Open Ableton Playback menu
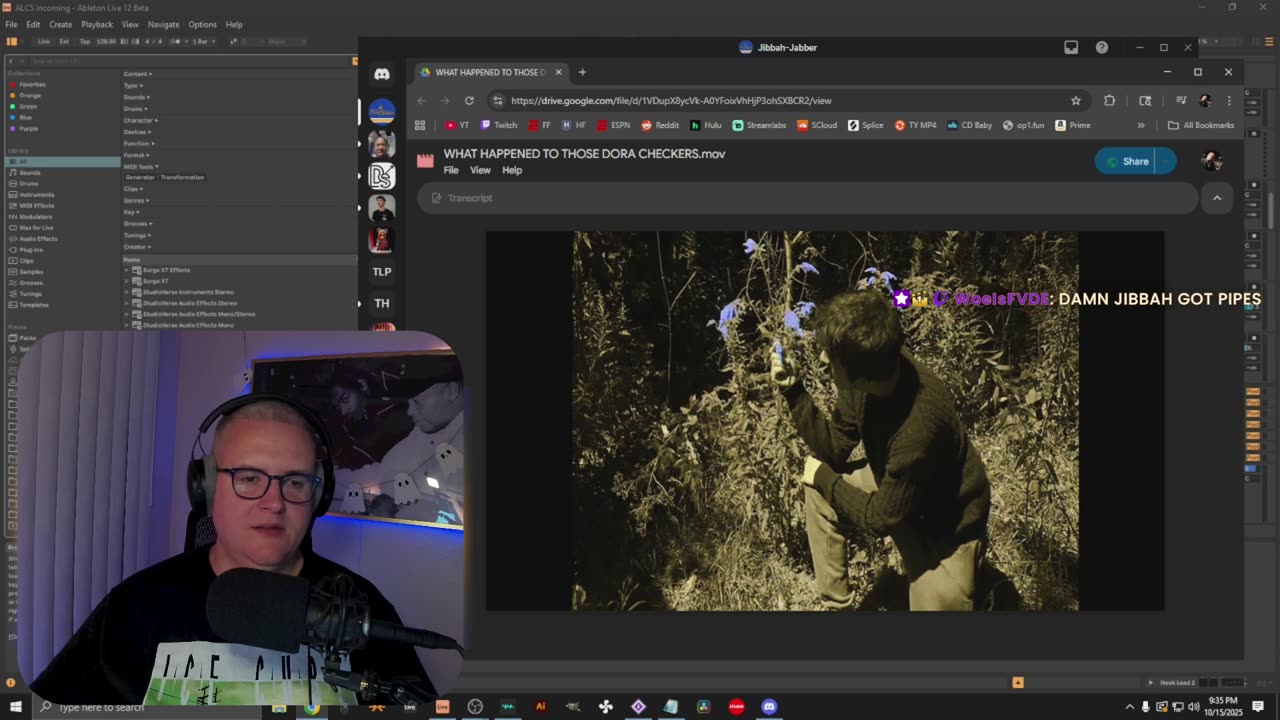This screenshot has height=720, width=1280. tap(97, 24)
